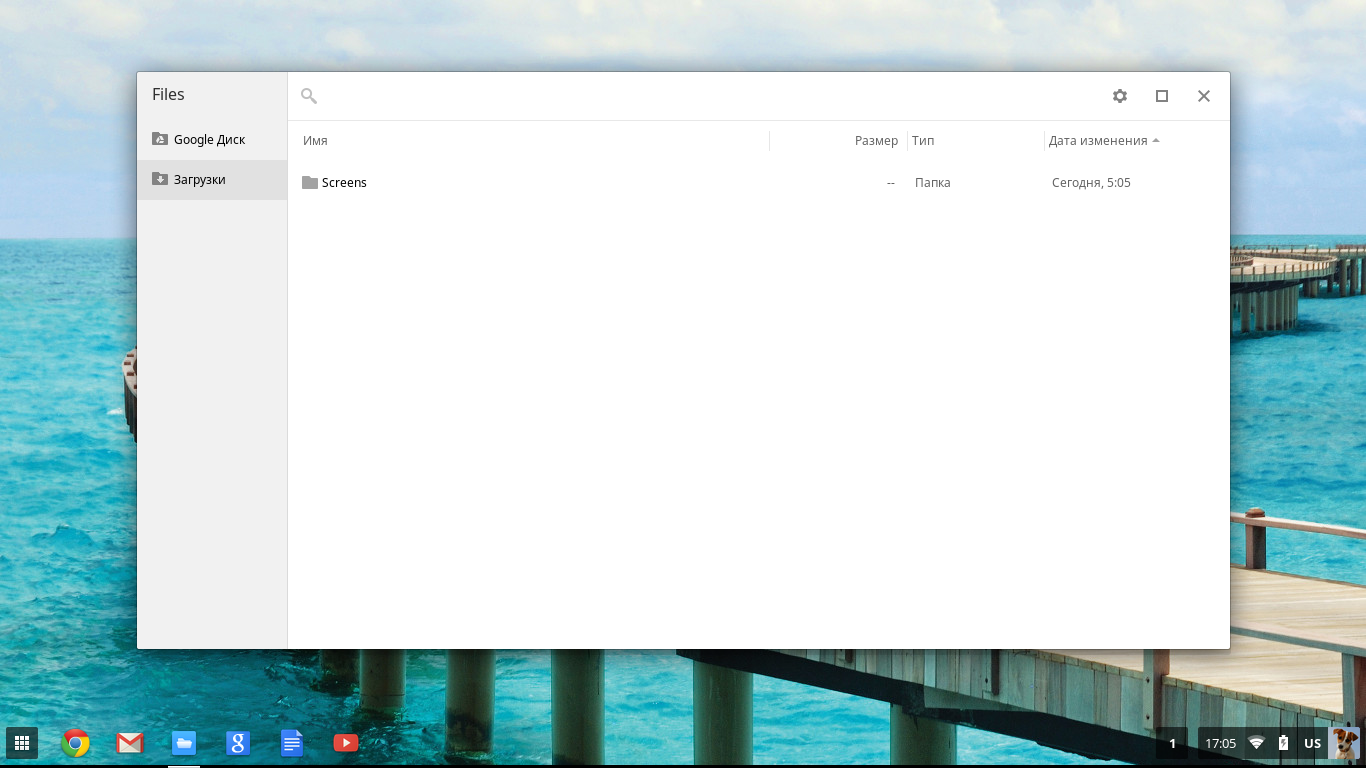Close the Files window
Viewport: 1366px width, 768px height.
(1204, 96)
